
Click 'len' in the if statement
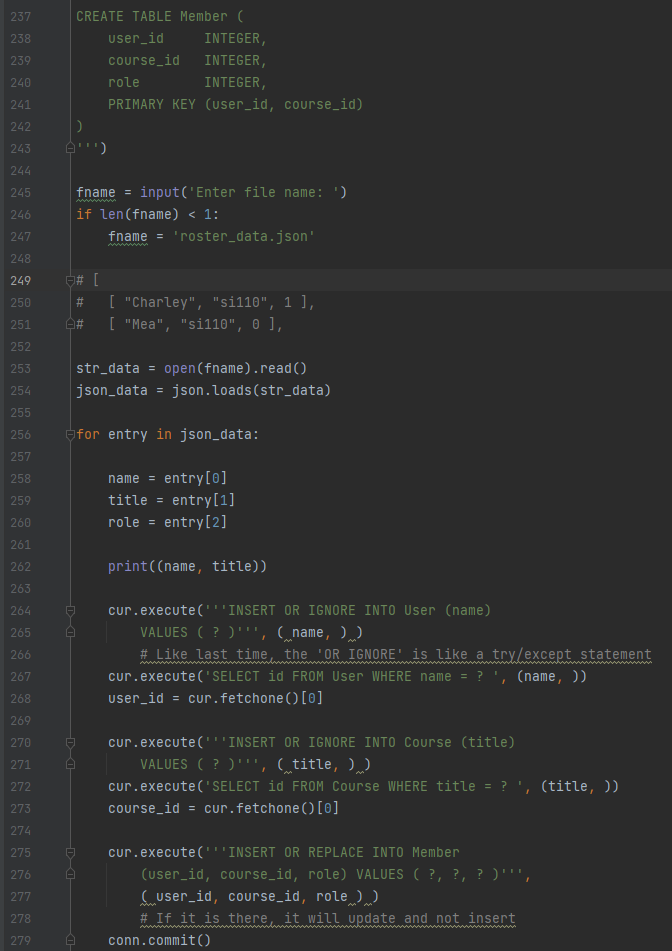(x=112, y=214)
